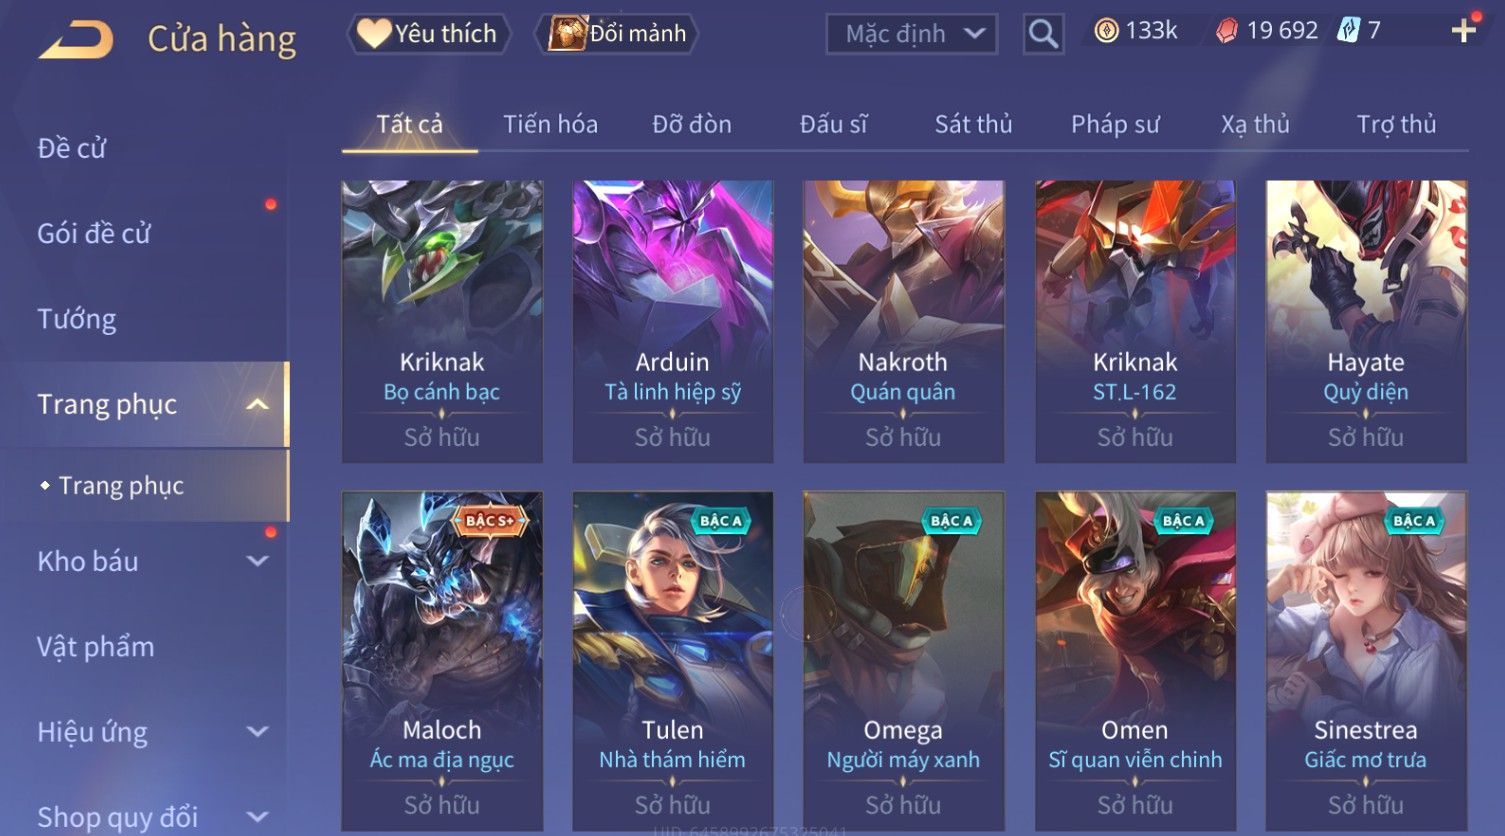The image size is (1505, 836).
Task: Expand the Kho báu sidebar menu
Action: pos(257,561)
